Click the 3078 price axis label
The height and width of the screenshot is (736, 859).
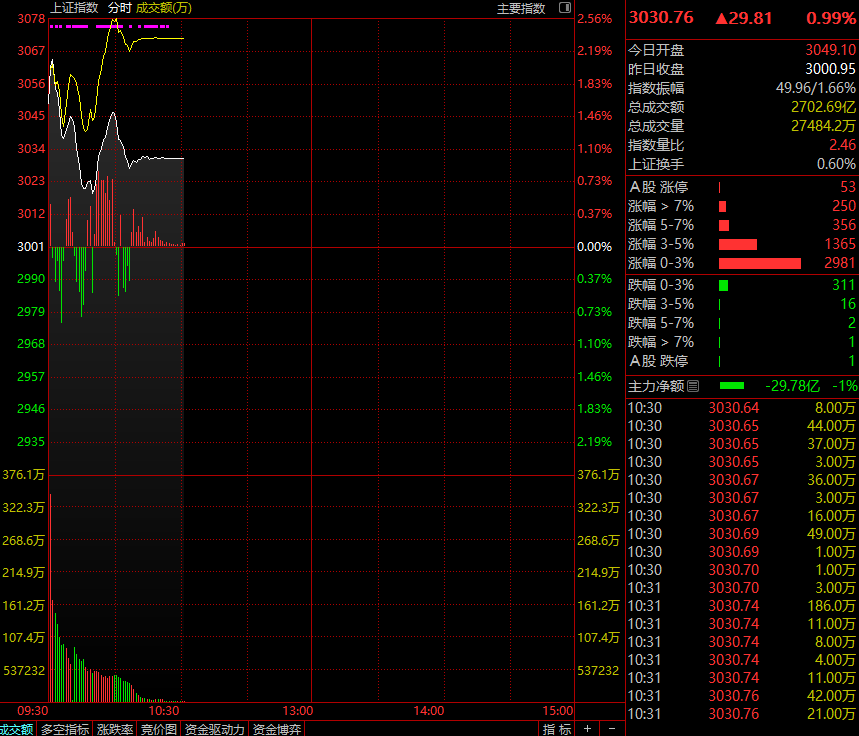(31, 19)
